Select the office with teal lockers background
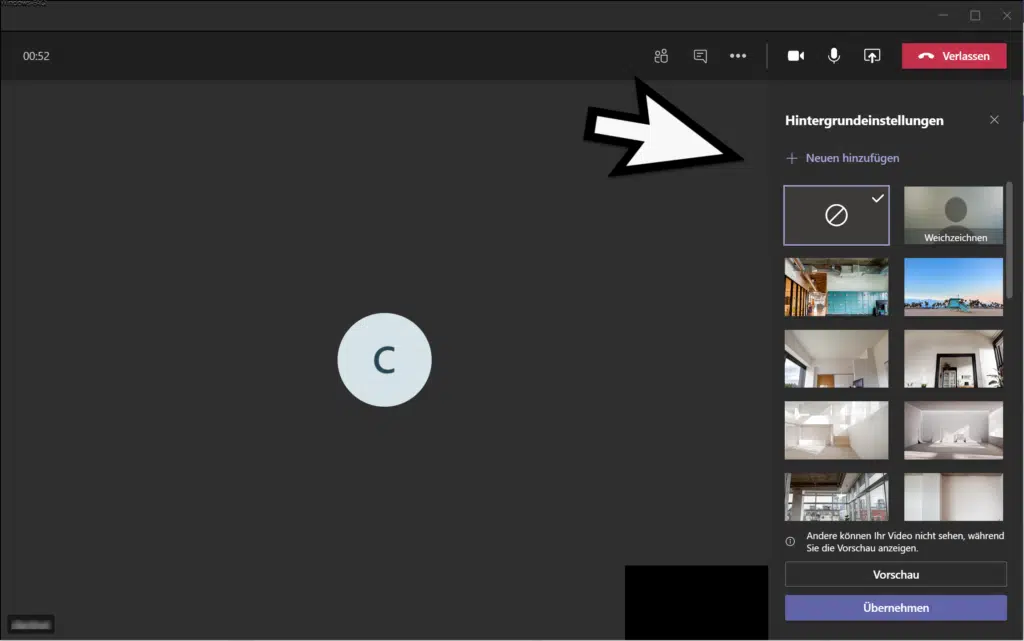This screenshot has width=1024, height=641. point(836,287)
